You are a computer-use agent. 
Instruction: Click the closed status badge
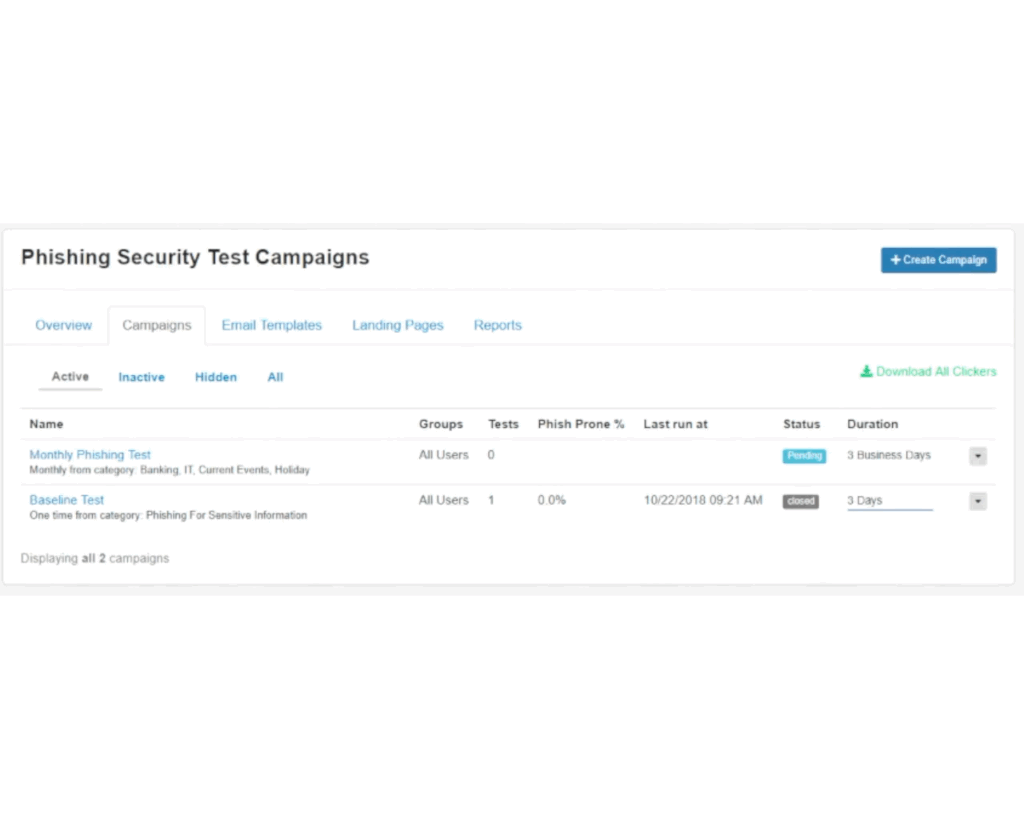[800, 501]
